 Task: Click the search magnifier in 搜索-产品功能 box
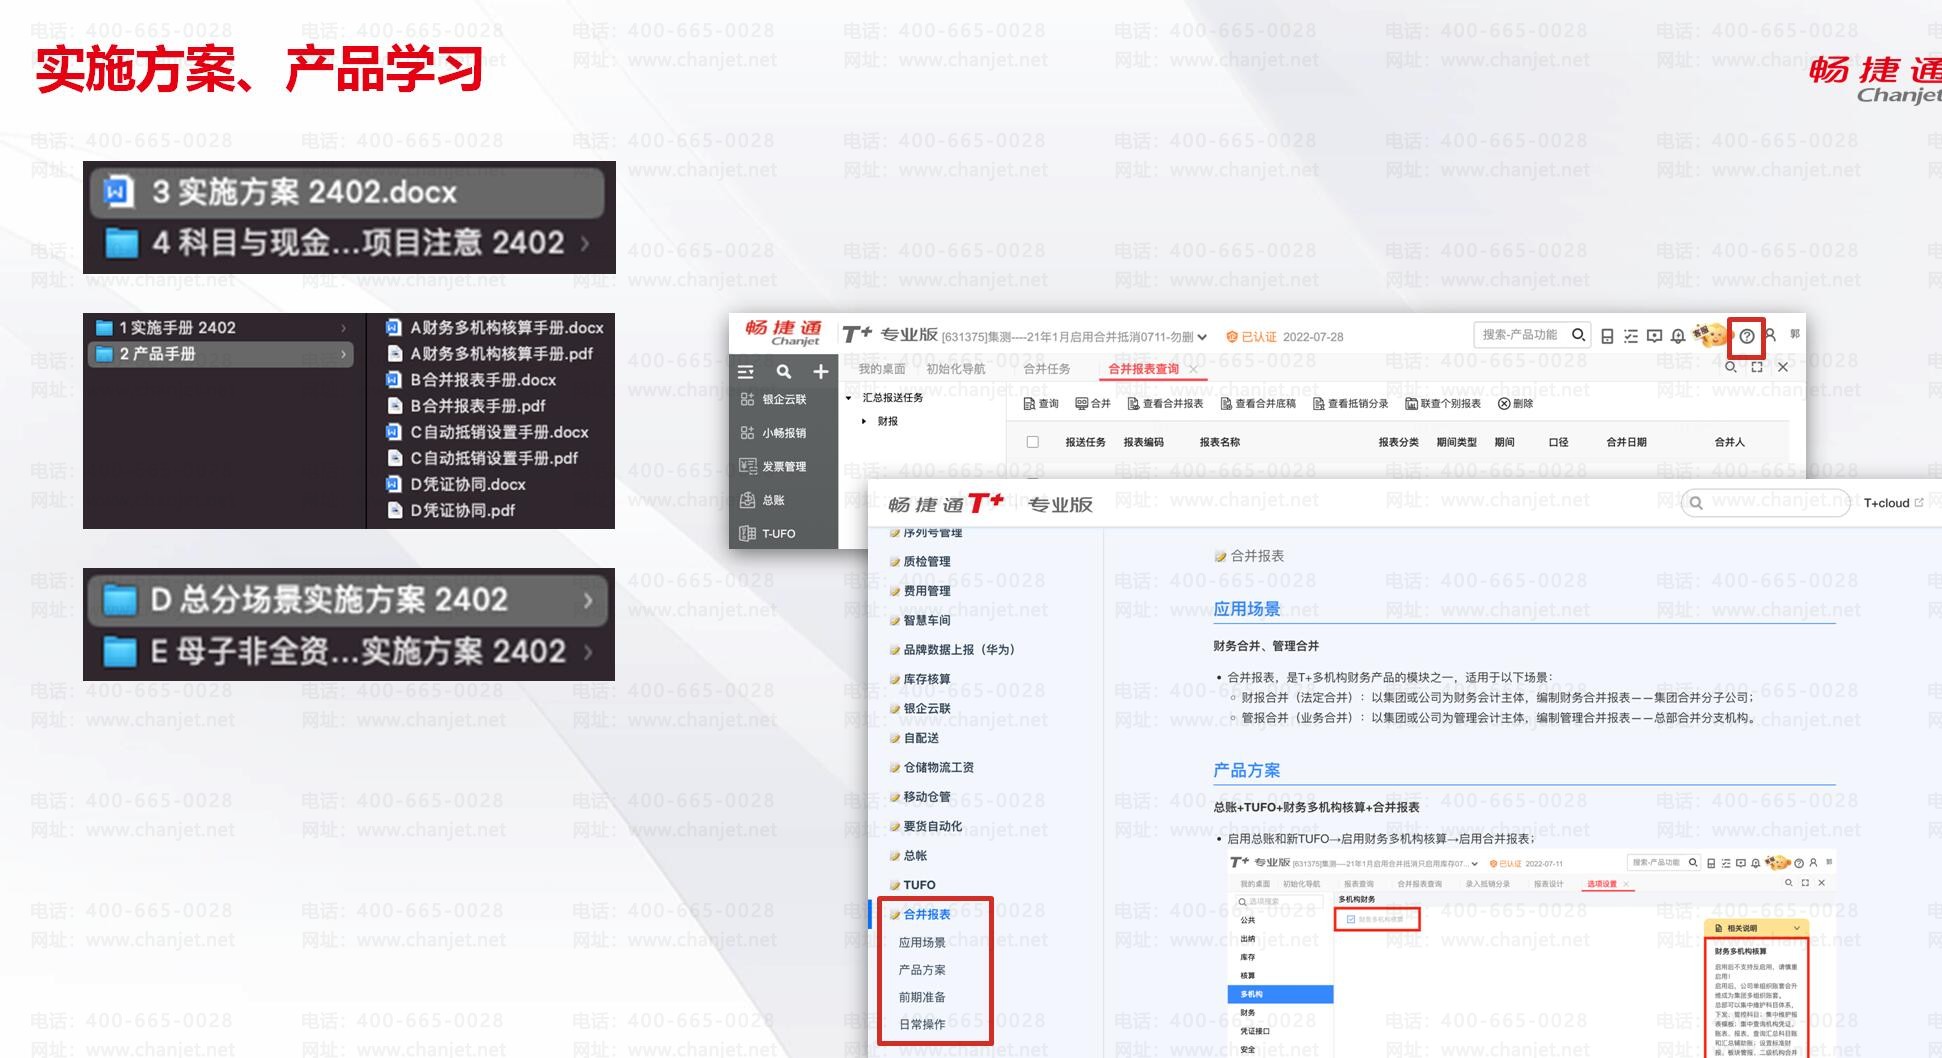coord(1578,335)
